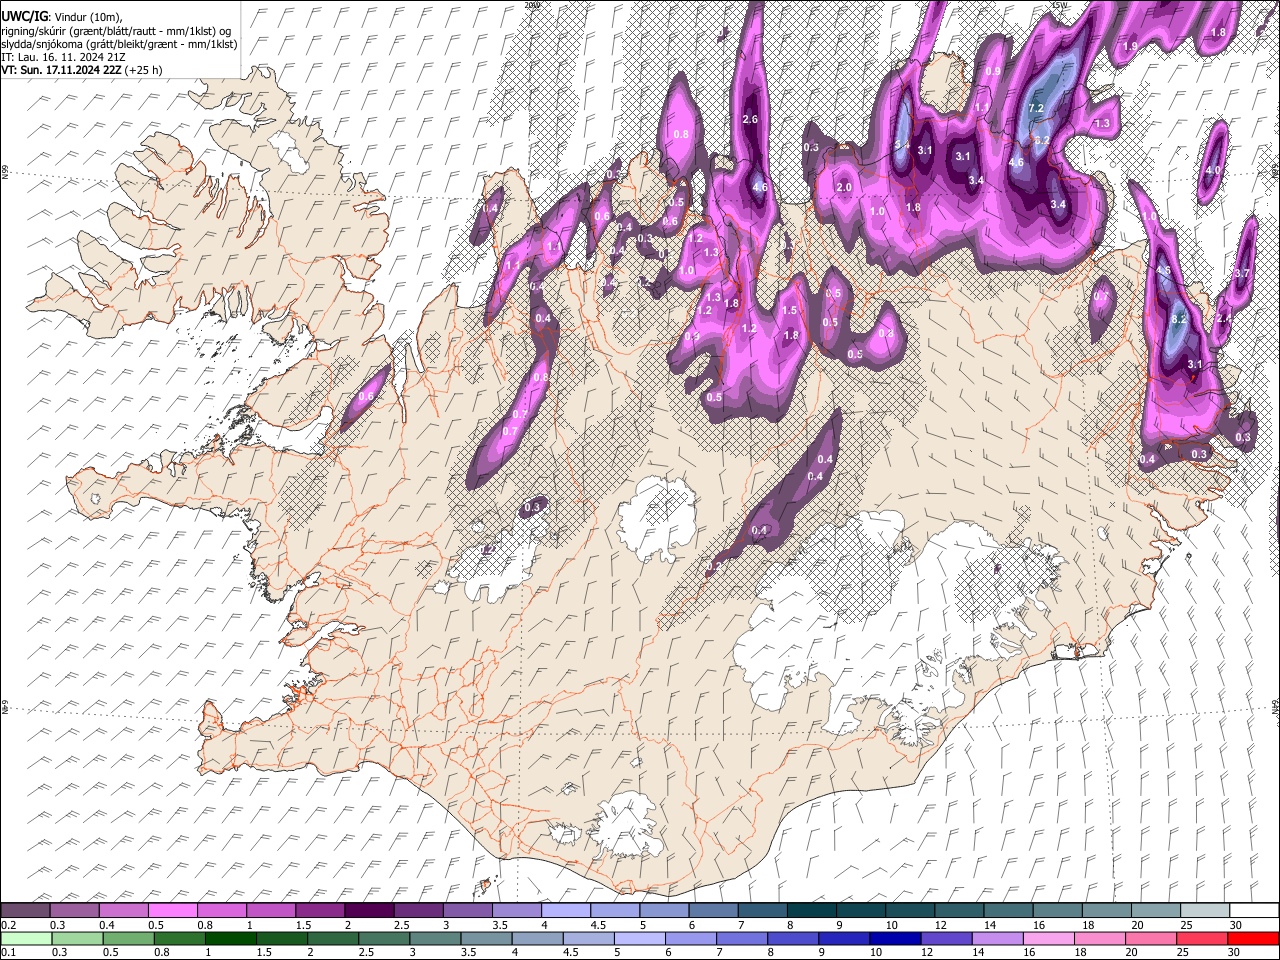Click the '64N' latitude label on the right edge
This screenshot has height=960, width=1280.
click(1275, 706)
